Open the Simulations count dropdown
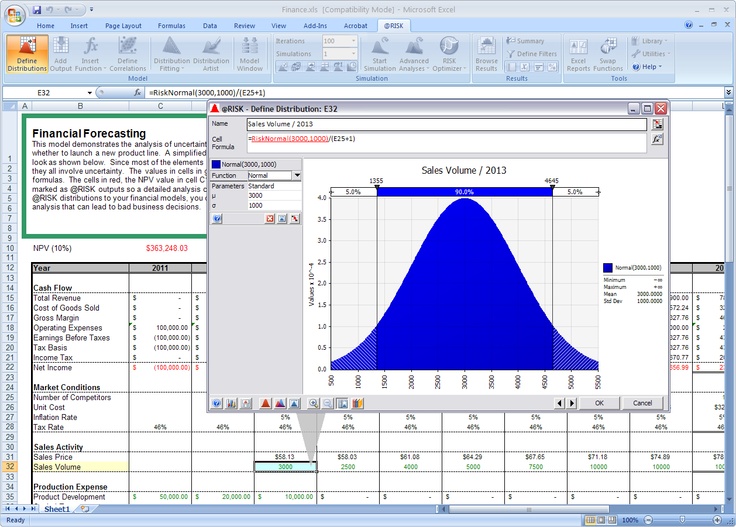Image resolution: width=736 pixels, height=527 pixels. coord(354,54)
